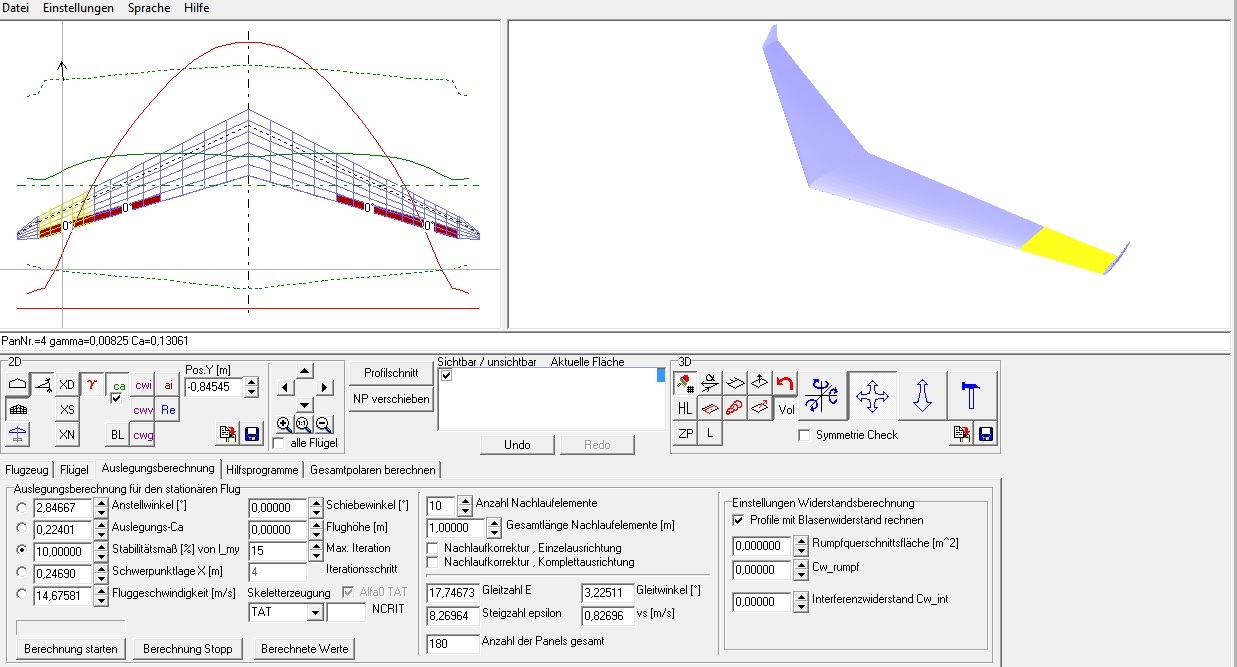
Task: Toggle the Vol button in 3D panel
Action: tap(786, 408)
